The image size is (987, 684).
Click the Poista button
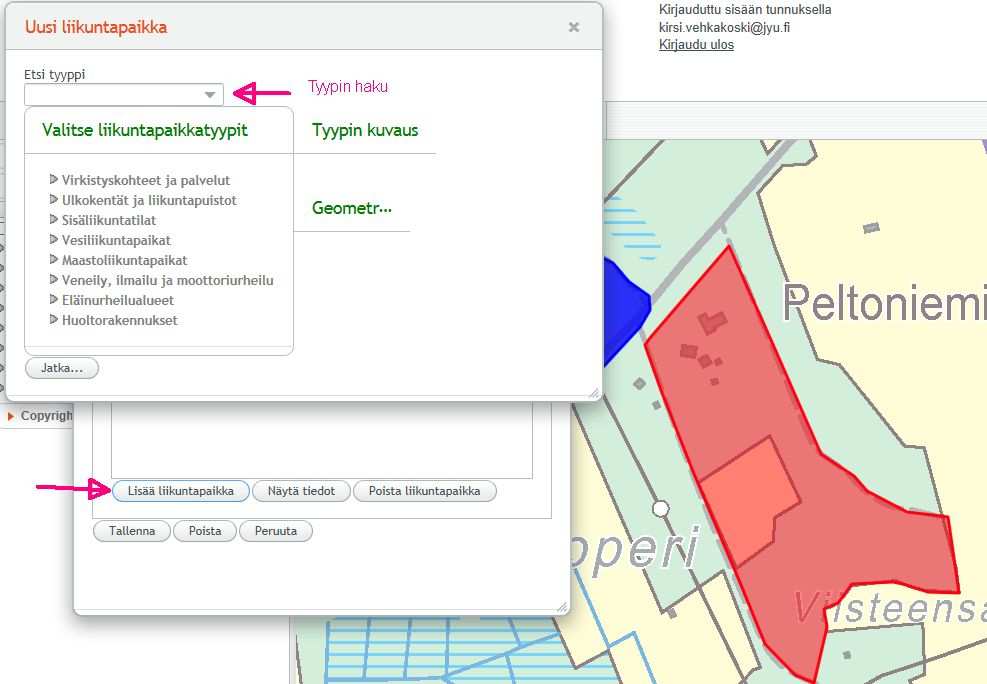(205, 531)
